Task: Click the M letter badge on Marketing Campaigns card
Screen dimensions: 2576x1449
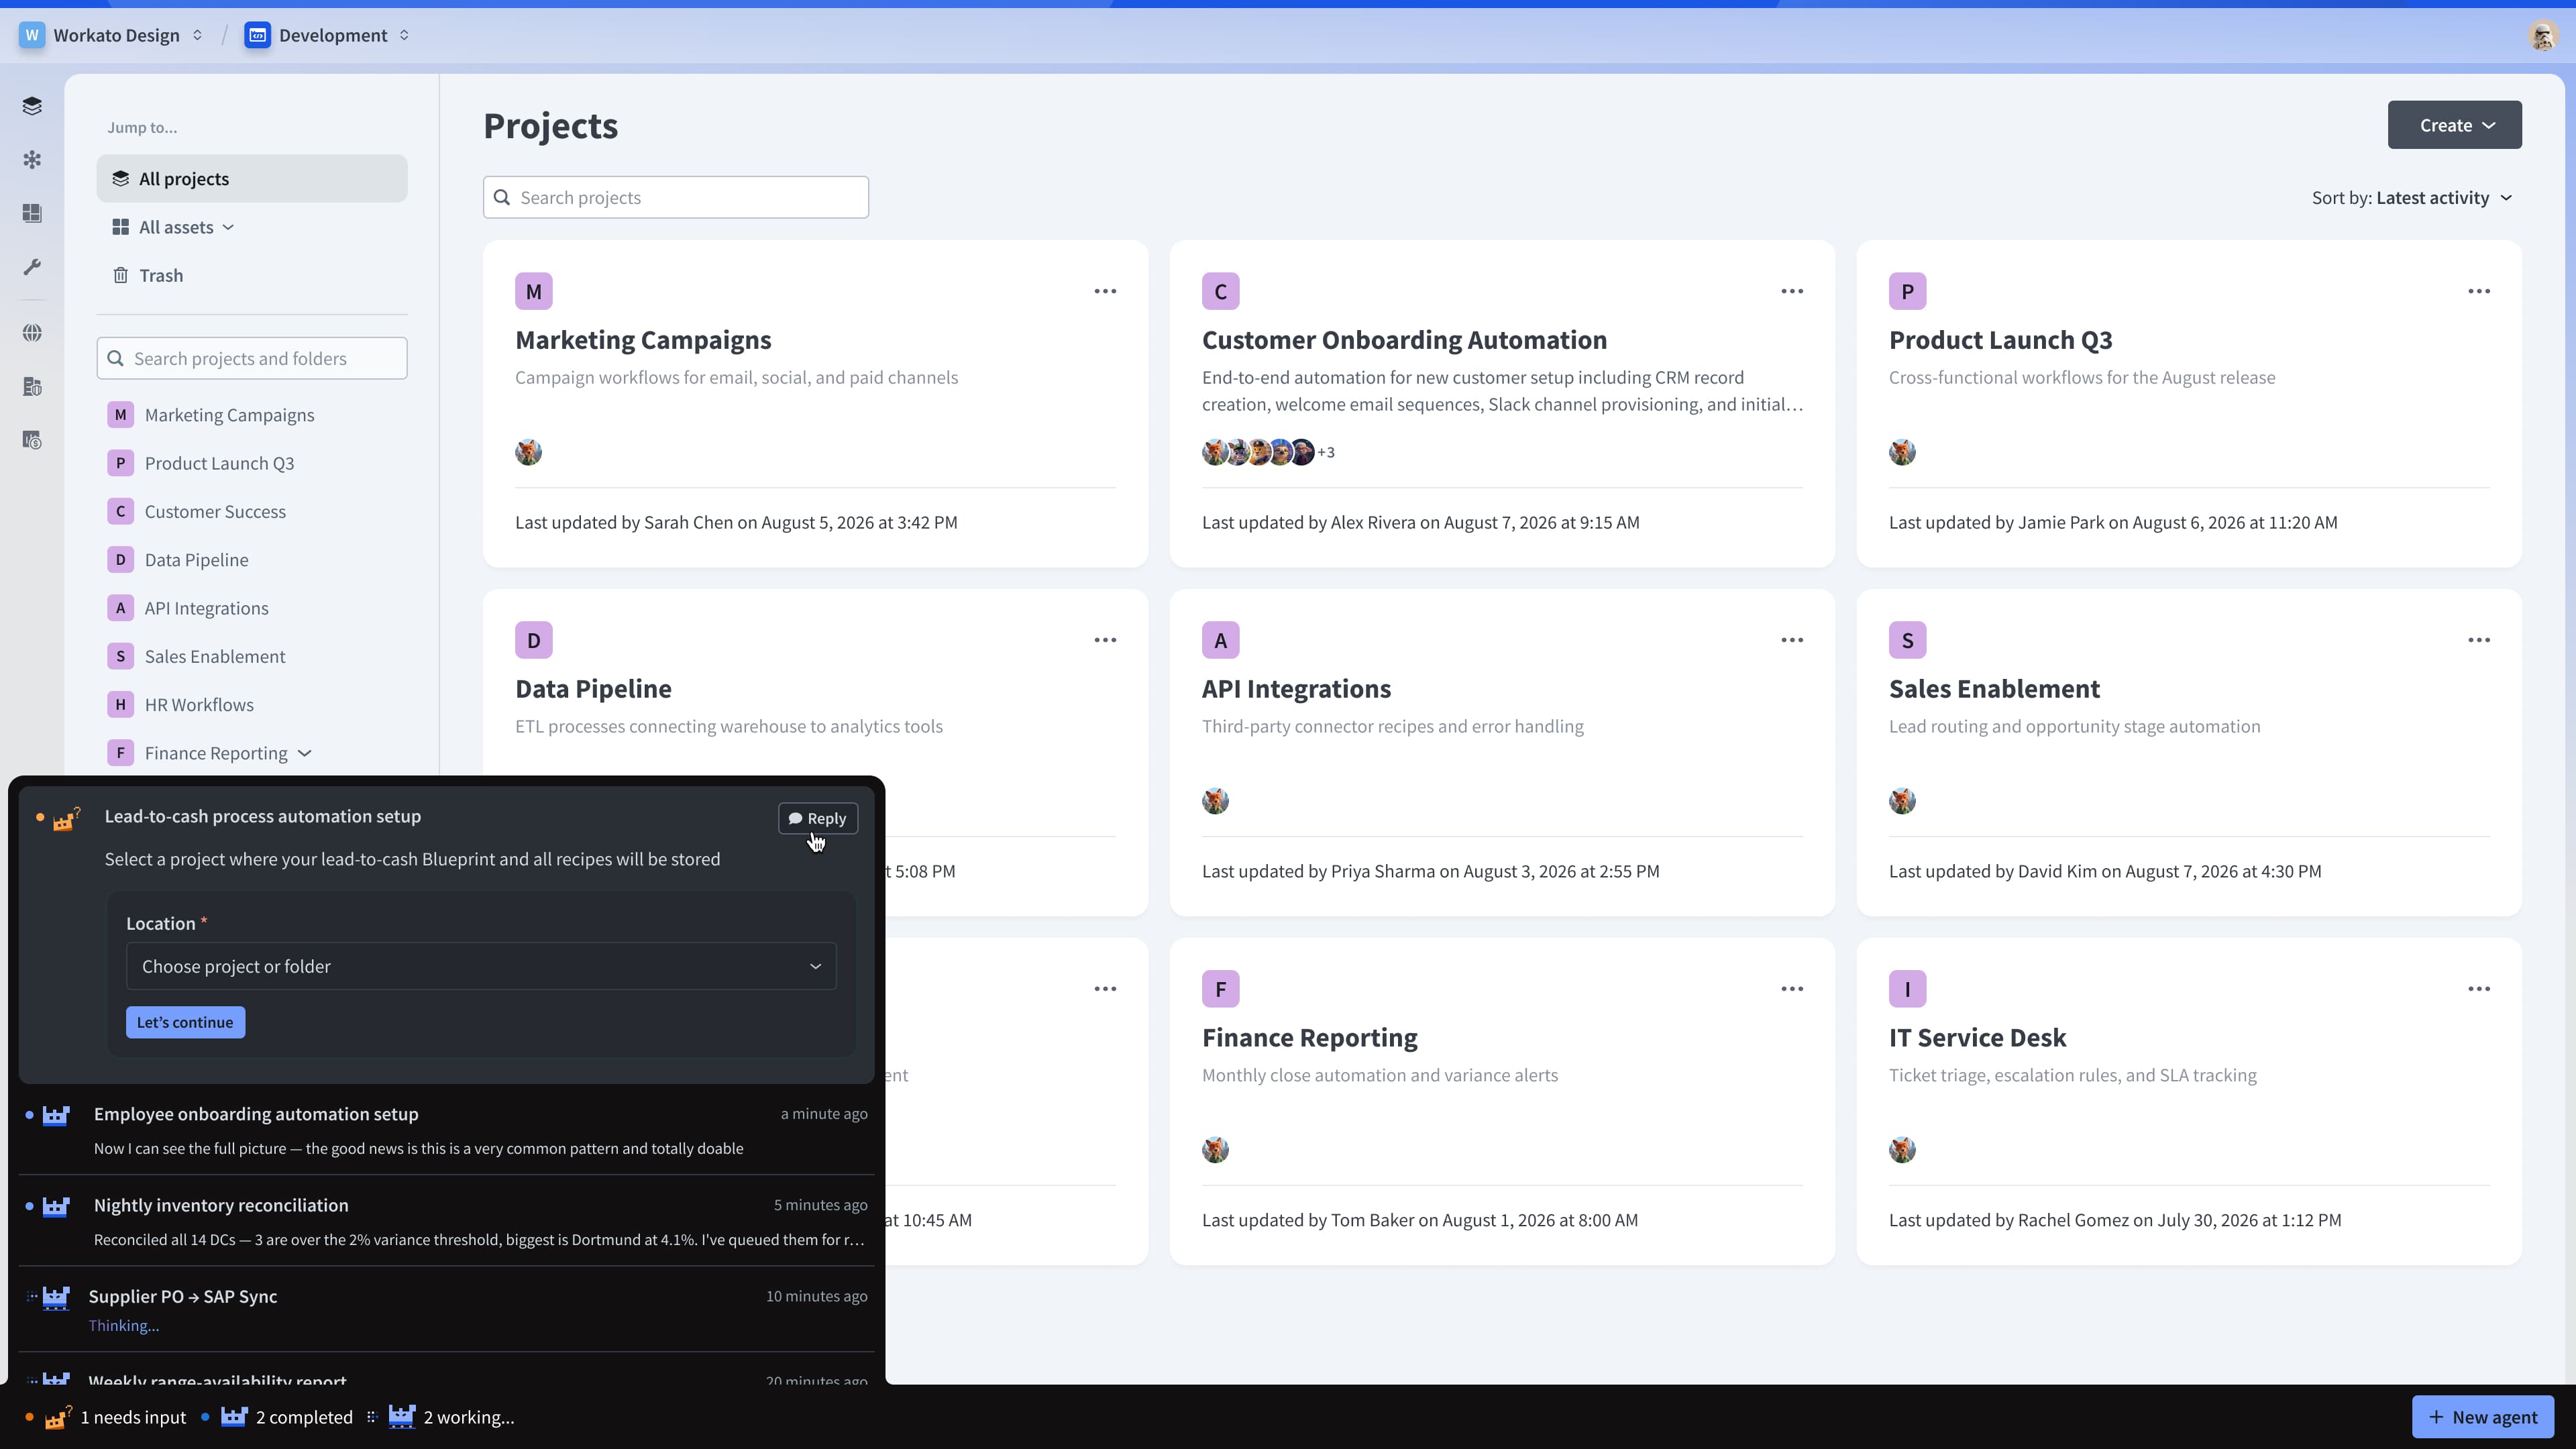Action: coord(534,291)
